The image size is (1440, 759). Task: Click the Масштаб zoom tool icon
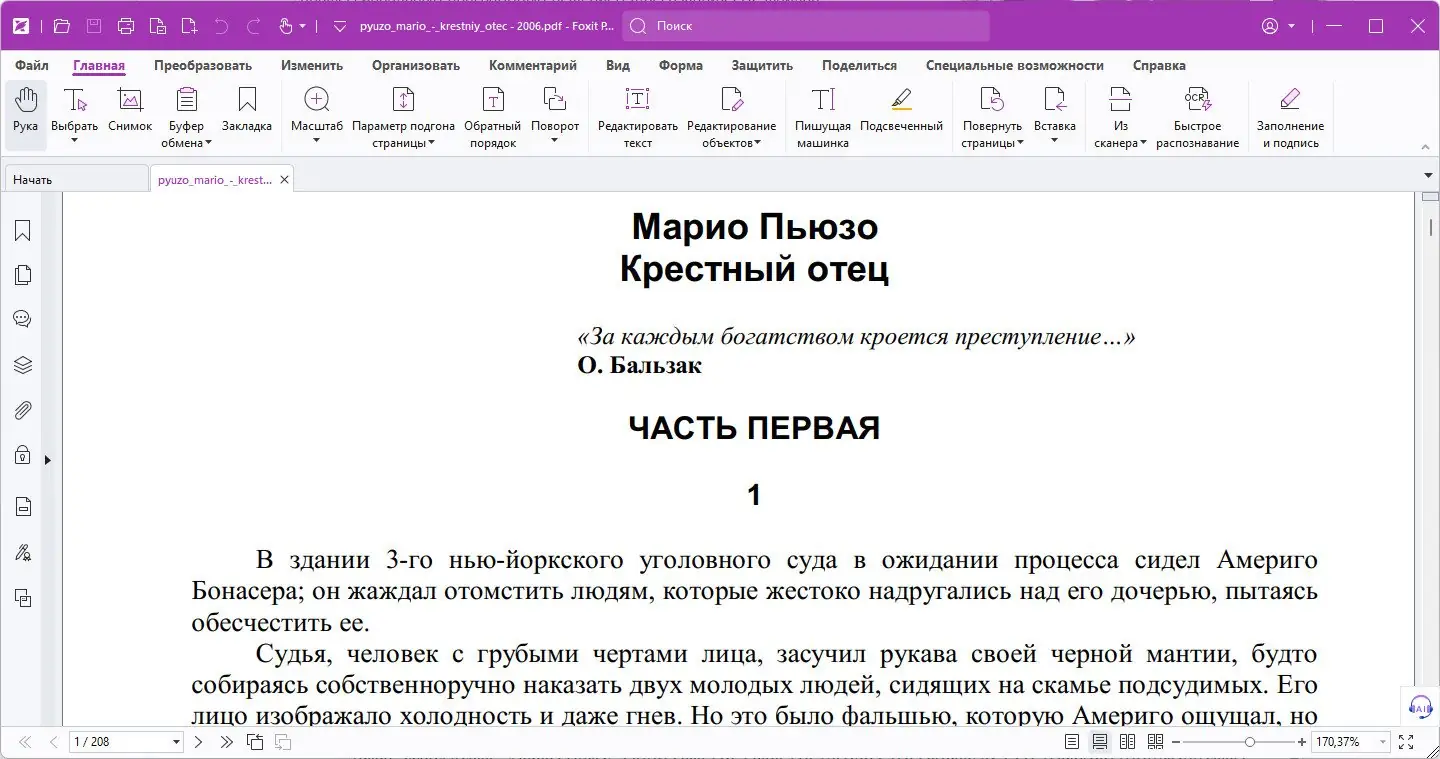(316, 99)
